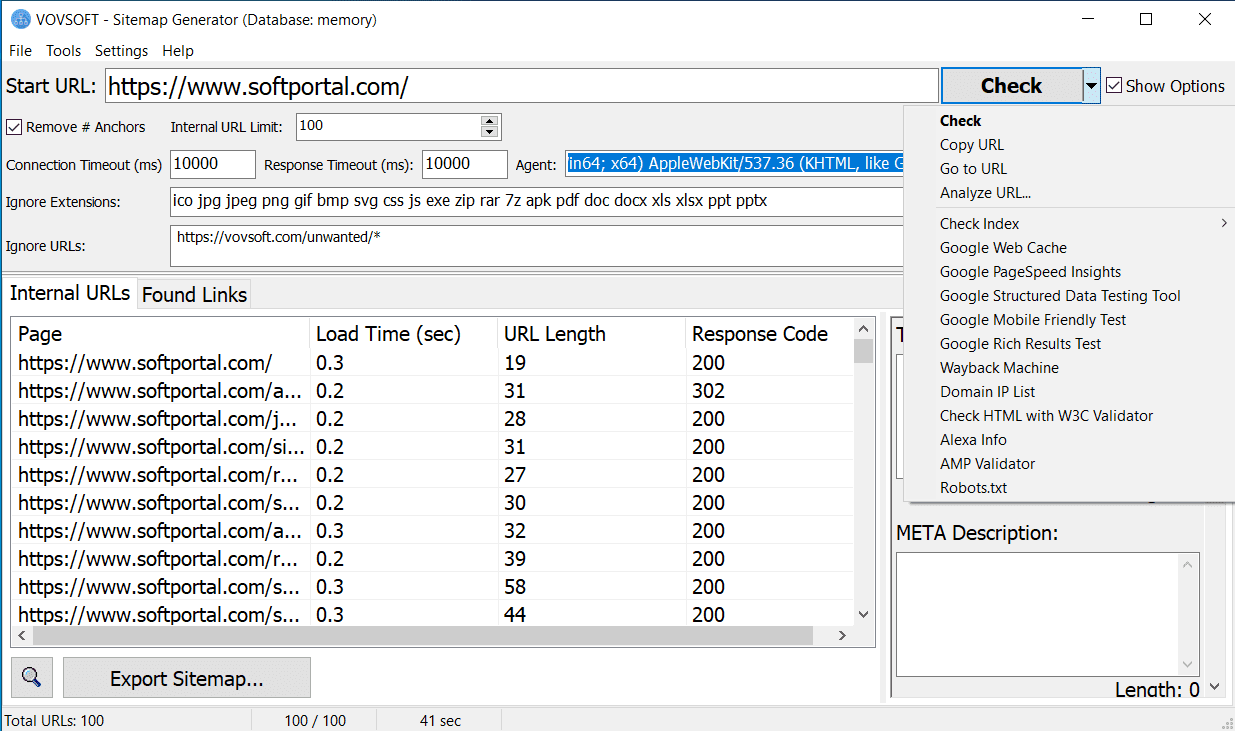Select the row starting https://www.softportal.com/si...
Screen dimensions: 1235x731
coord(433,447)
